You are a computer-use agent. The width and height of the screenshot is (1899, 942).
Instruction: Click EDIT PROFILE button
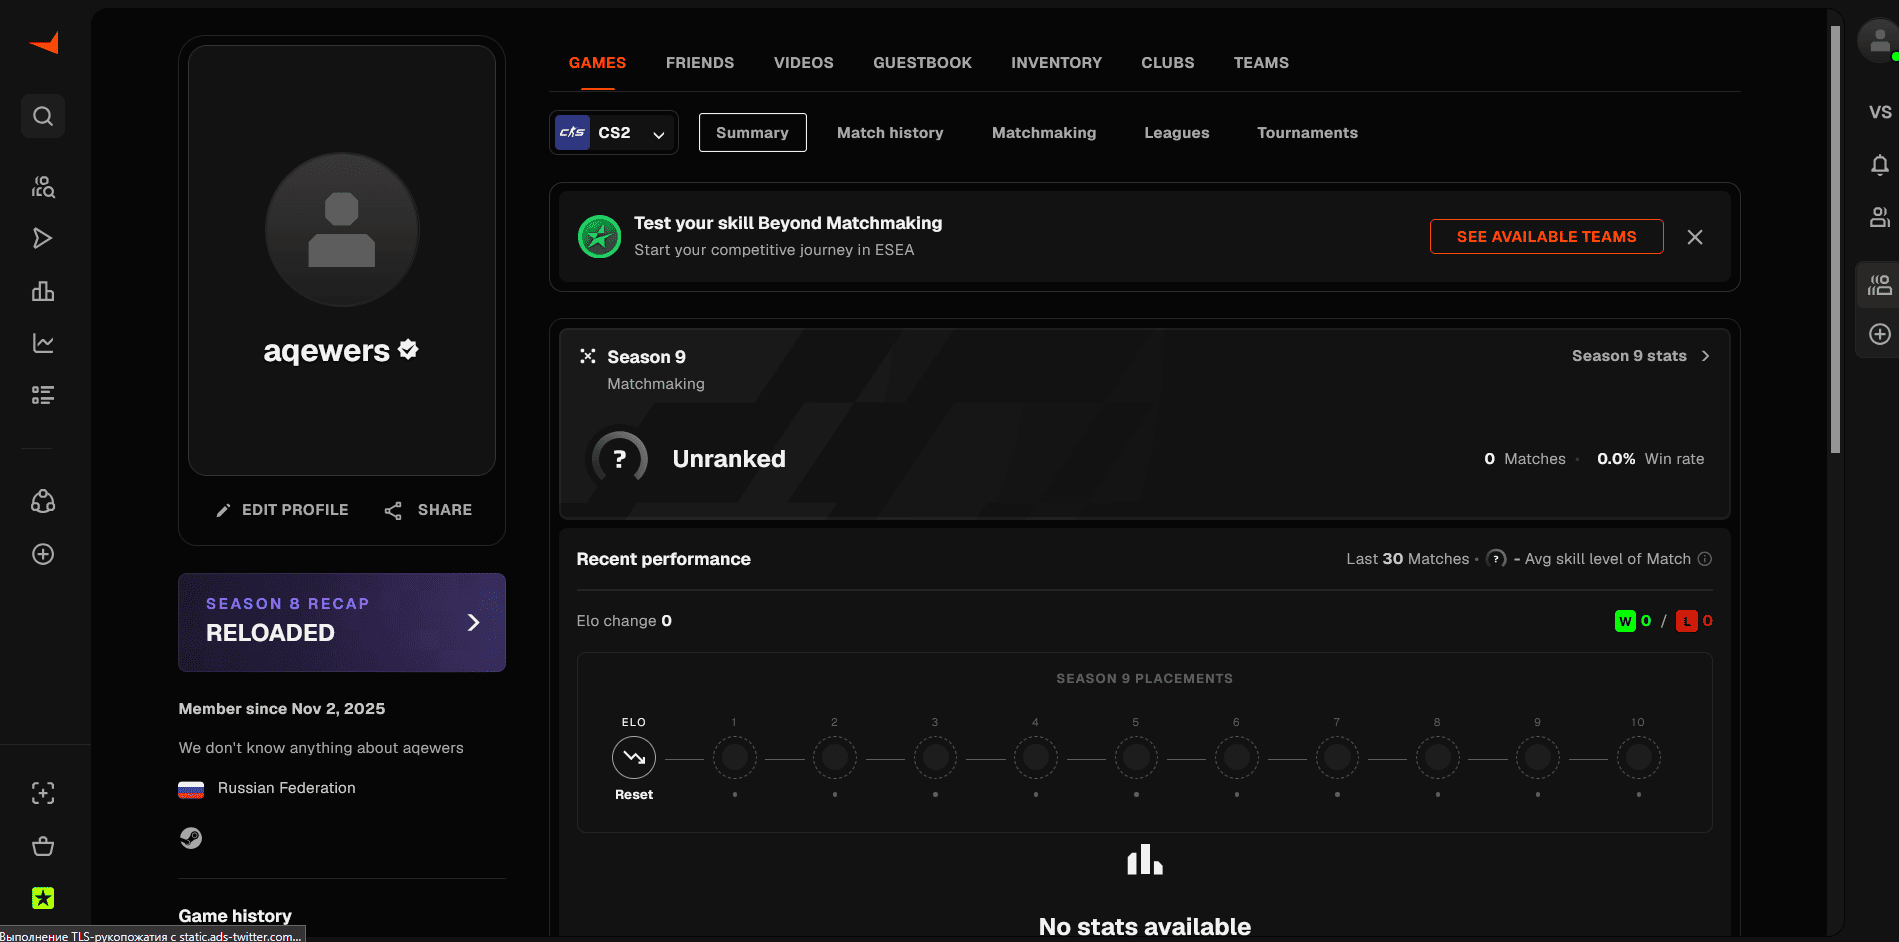[x=283, y=510]
